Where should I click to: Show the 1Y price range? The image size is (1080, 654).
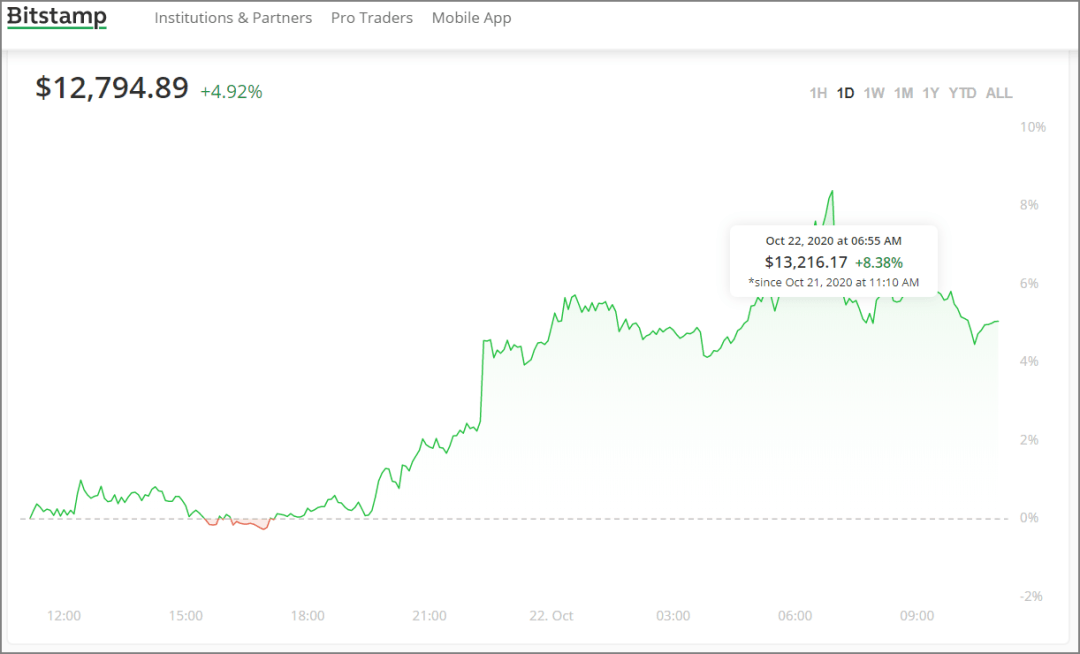[931, 93]
